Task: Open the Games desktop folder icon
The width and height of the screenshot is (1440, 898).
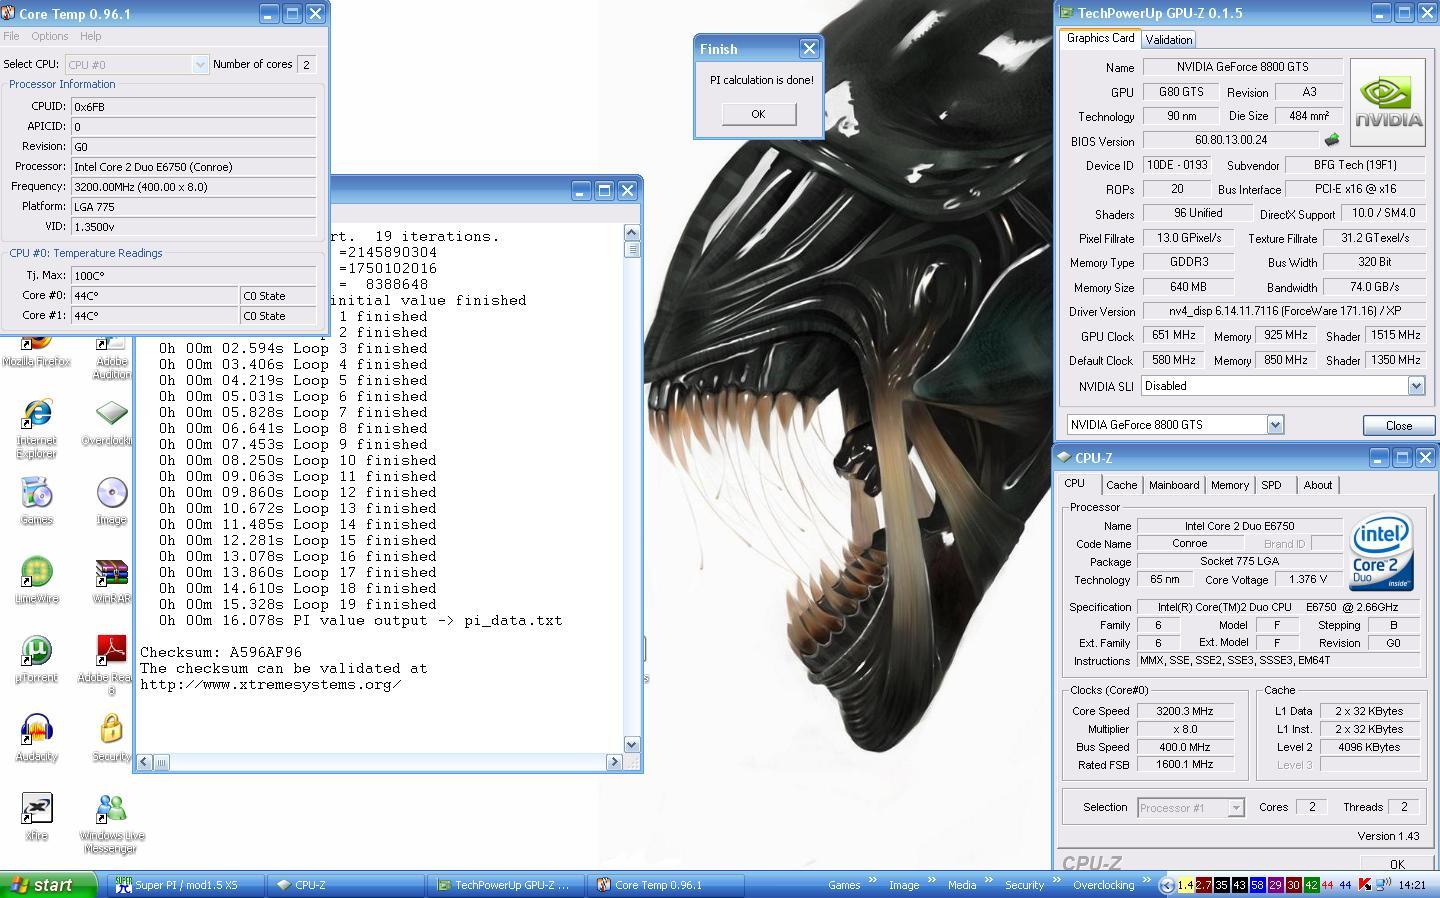Action: [x=36, y=492]
